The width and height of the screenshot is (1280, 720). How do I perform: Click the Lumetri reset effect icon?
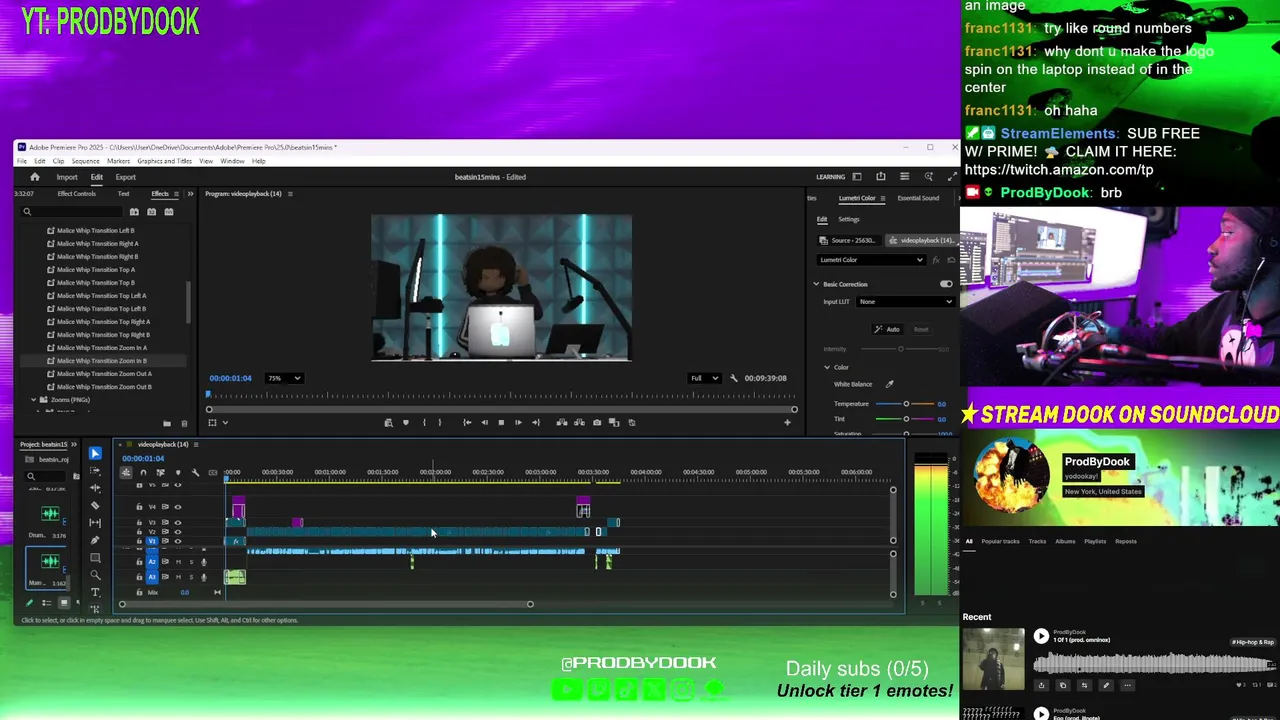pos(950,260)
